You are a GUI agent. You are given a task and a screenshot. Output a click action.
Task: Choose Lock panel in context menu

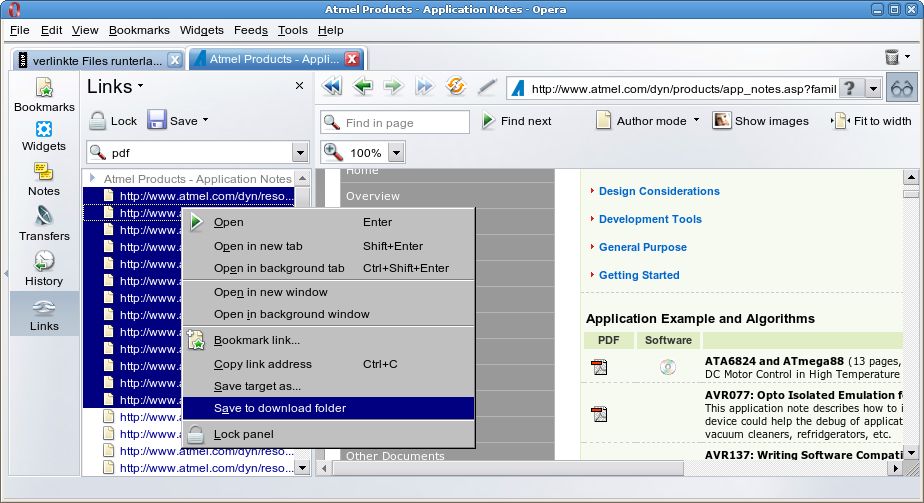(x=329, y=434)
